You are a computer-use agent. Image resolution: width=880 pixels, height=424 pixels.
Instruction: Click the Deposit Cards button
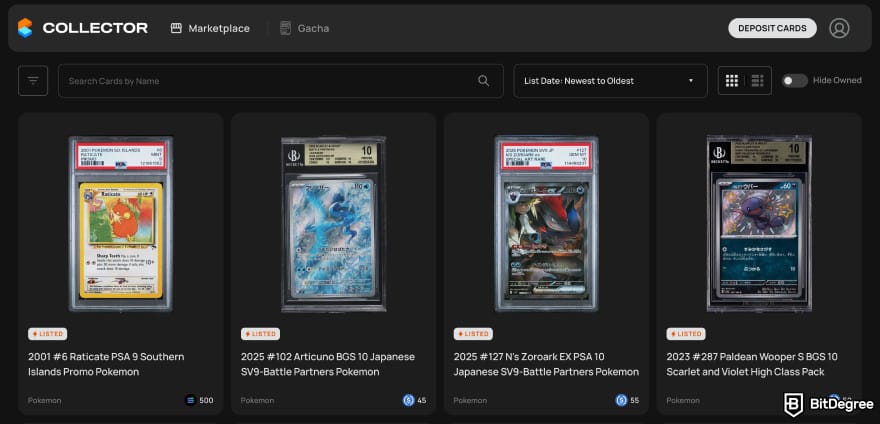click(x=772, y=28)
